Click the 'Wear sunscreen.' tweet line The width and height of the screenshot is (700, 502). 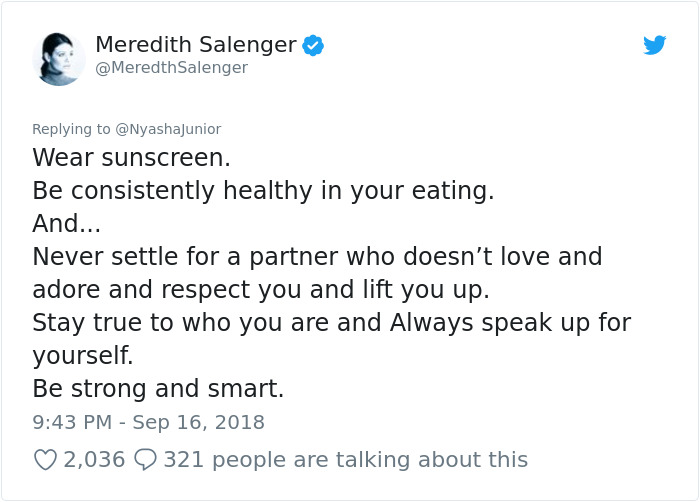coord(132,158)
